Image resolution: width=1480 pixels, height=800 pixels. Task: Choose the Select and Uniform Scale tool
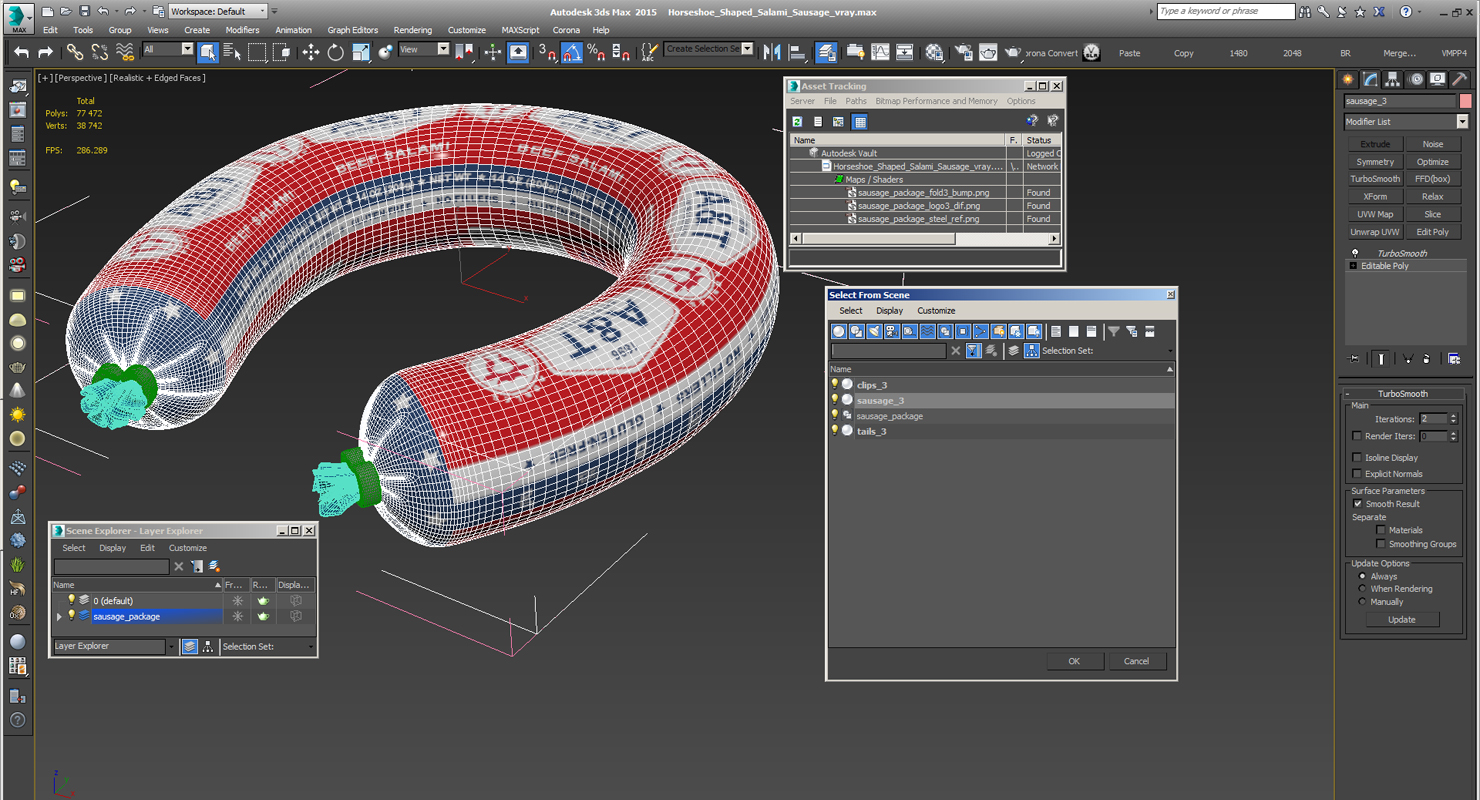click(x=361, y=52)
